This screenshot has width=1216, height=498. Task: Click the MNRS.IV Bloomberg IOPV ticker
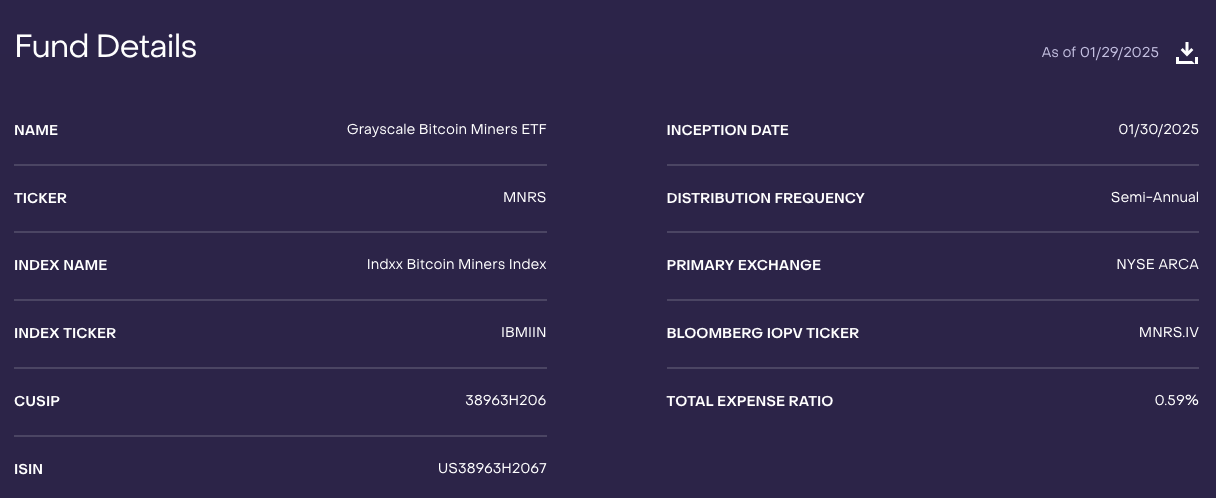tap(1168, 333)
